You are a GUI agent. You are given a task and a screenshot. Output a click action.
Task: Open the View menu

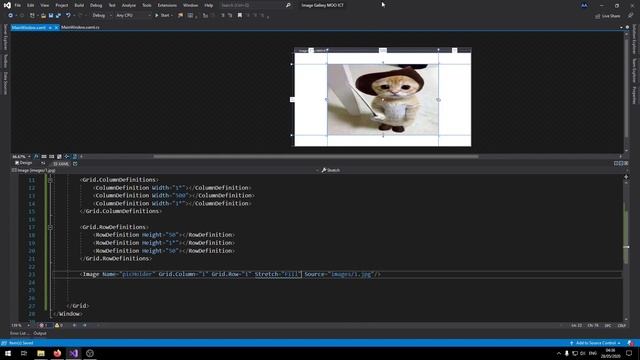pyautogui.click(x=44, y=5)
